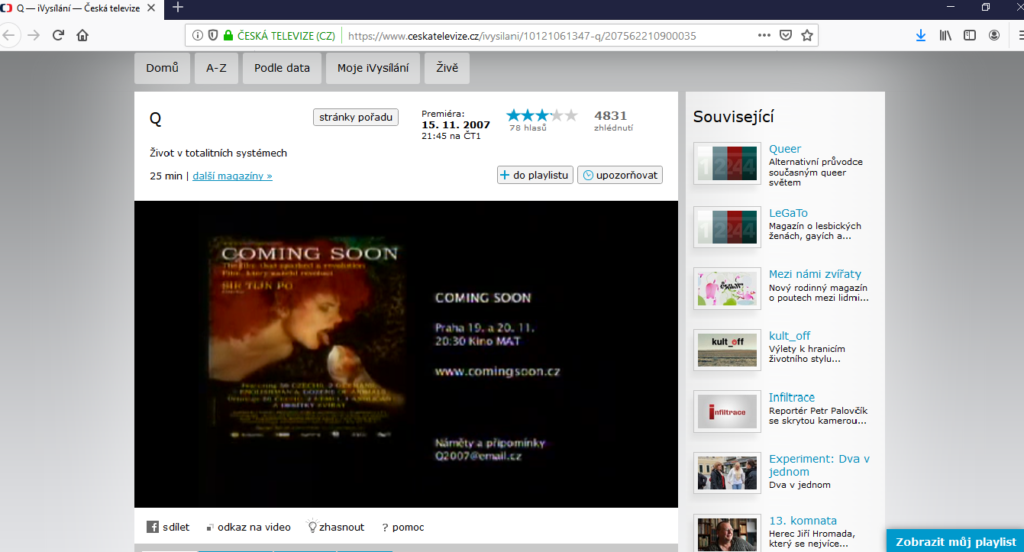Open the downloads arrow icon
1024x552 pixels.
click(921, 35)
